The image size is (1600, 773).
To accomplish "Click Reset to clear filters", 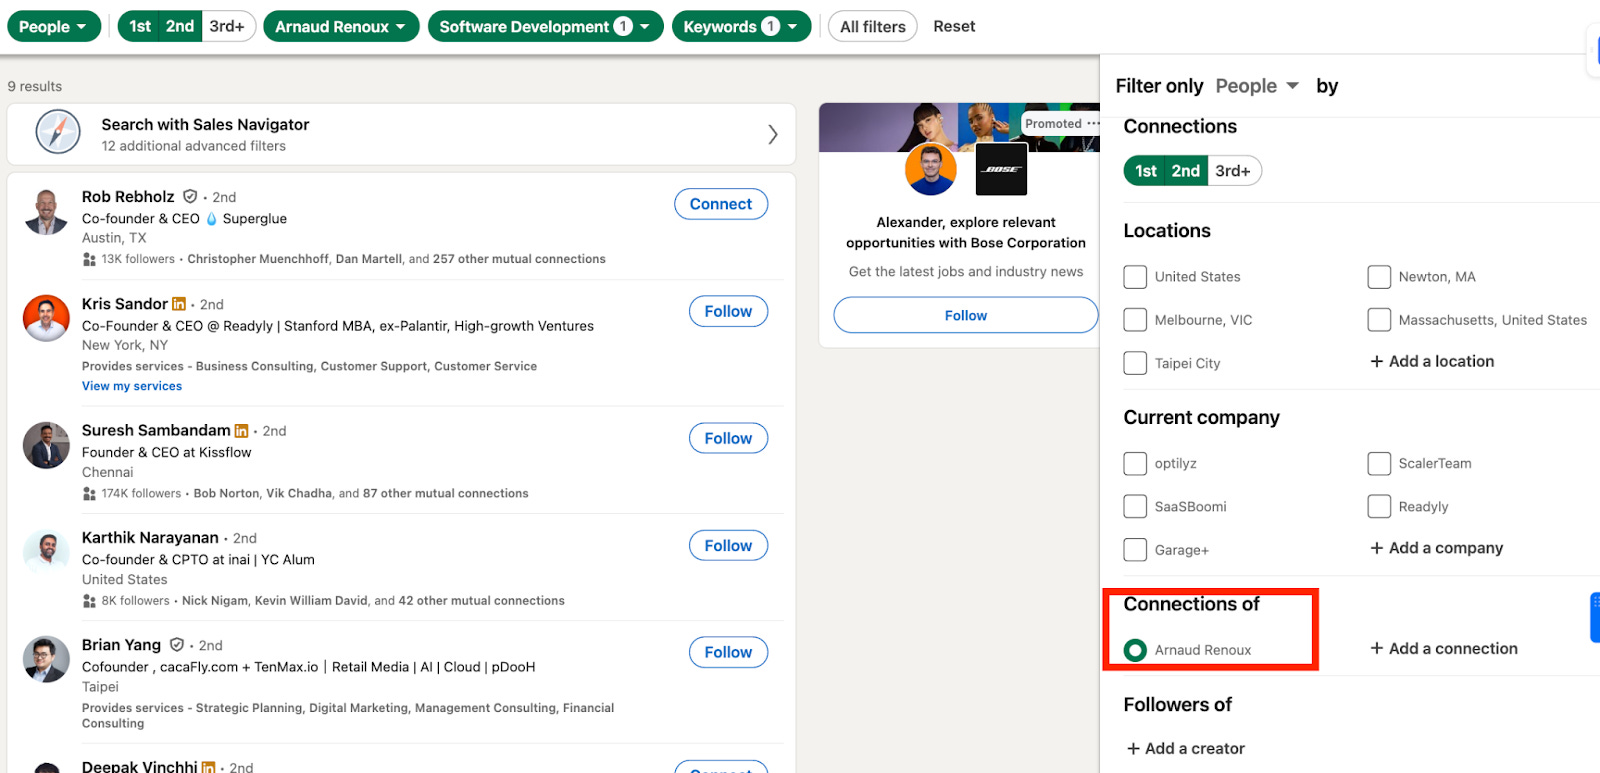I will point(954,27).
